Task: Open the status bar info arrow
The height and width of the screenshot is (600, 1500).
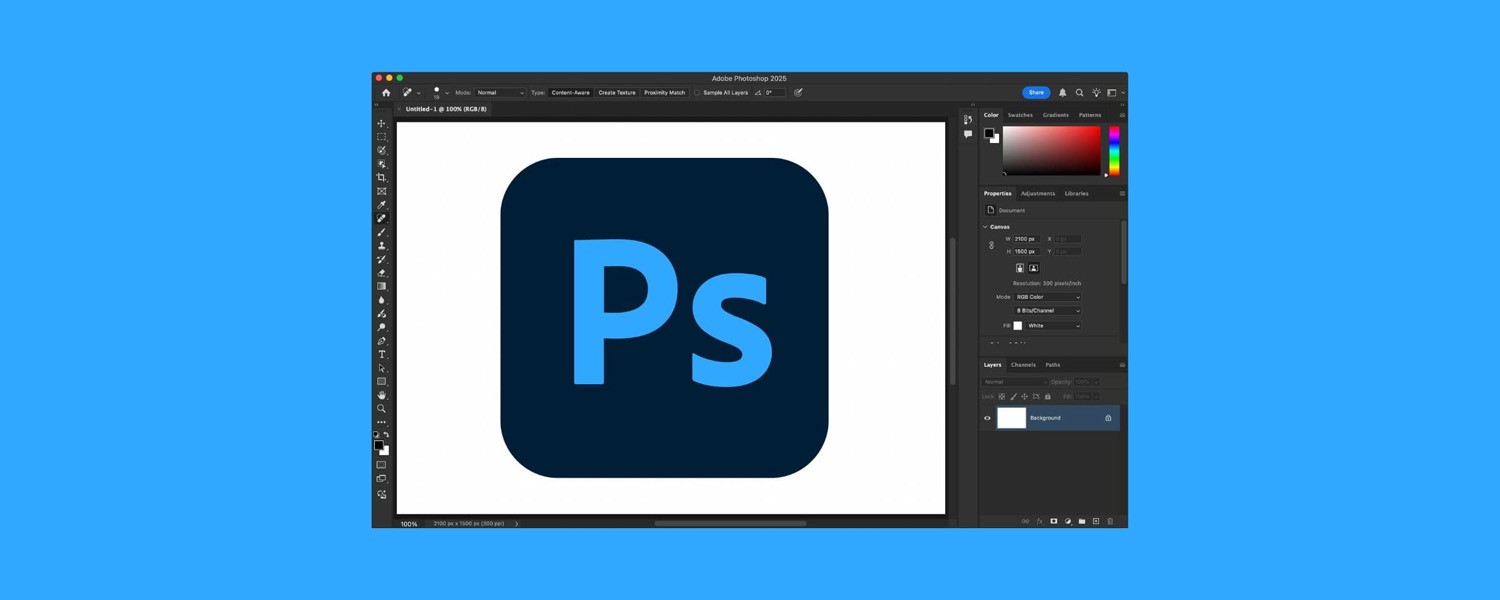Action: click(x=517, y=523)
